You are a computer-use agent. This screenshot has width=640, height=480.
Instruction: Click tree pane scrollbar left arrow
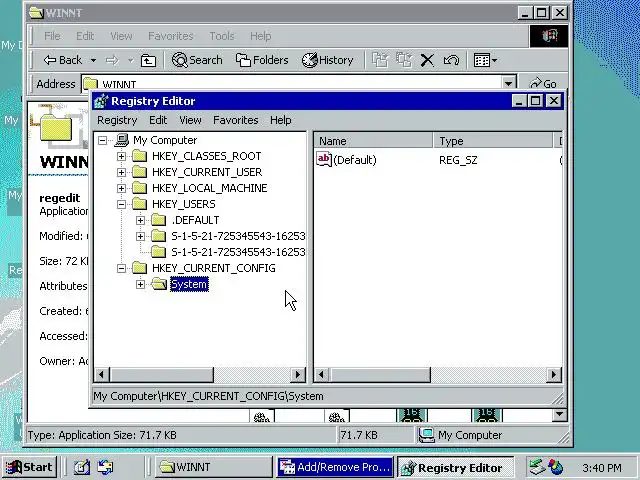(x=101, y=374)
